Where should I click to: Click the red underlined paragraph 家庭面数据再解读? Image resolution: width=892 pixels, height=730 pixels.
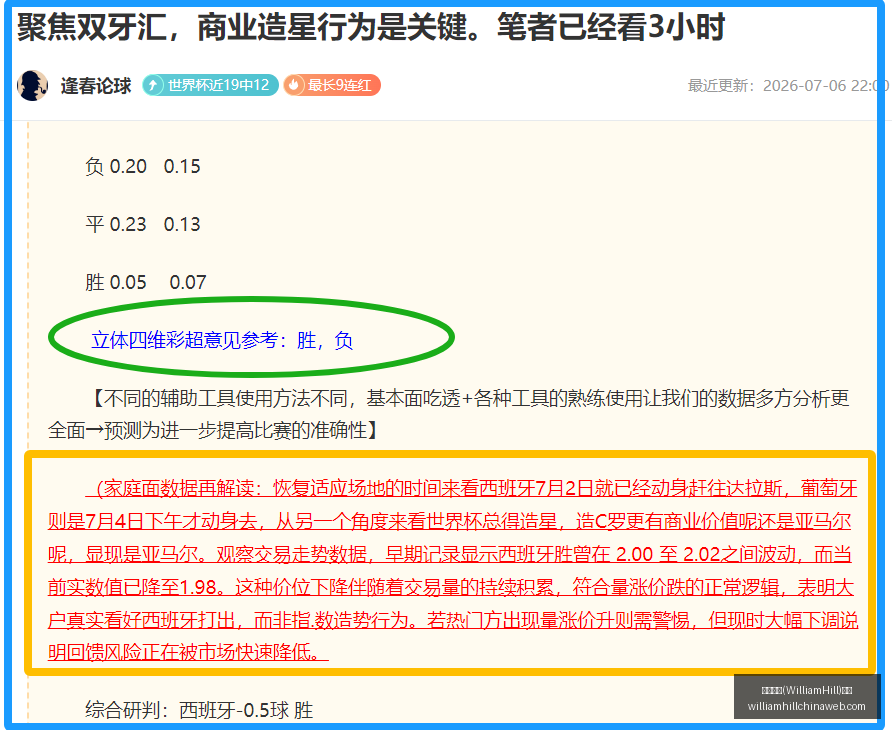(x=452, y=570)
